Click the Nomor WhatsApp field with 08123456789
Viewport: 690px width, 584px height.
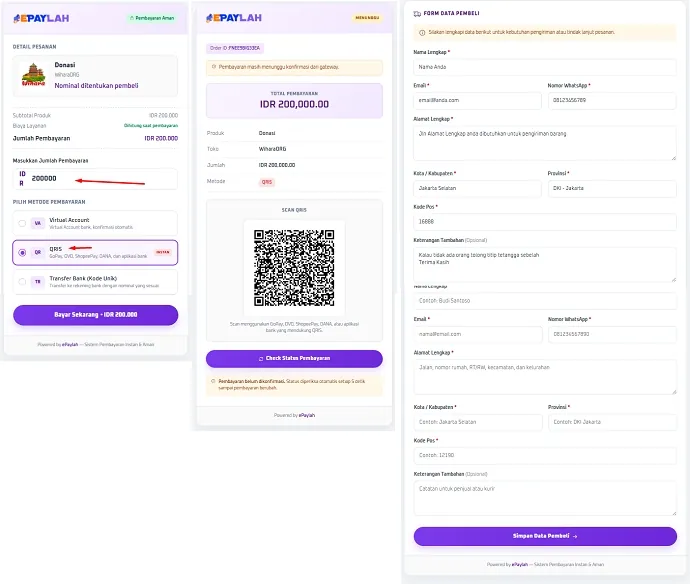[612, 100]
